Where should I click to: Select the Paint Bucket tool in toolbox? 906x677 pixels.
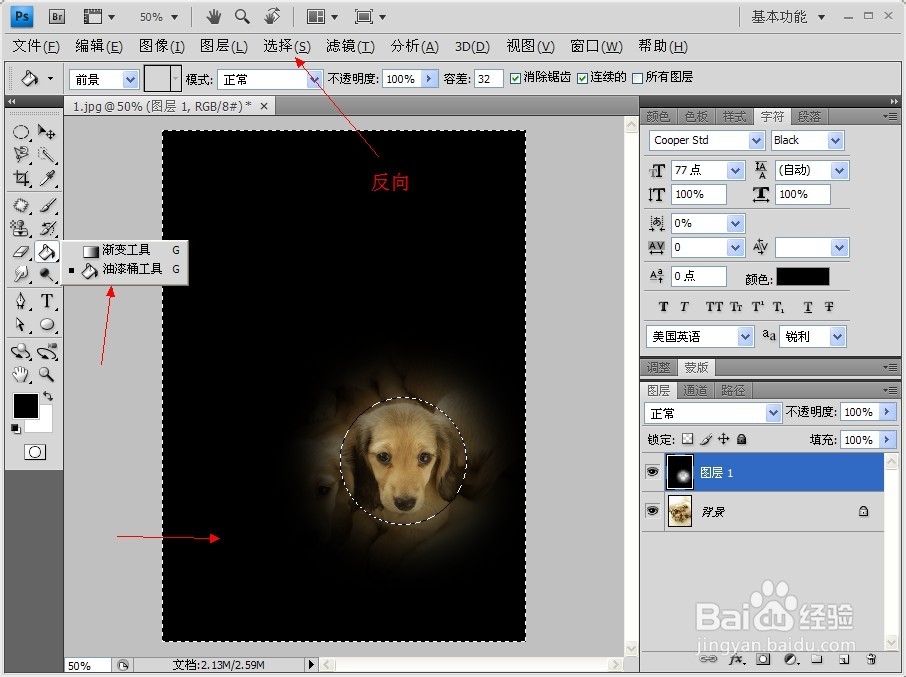(47, 251)
